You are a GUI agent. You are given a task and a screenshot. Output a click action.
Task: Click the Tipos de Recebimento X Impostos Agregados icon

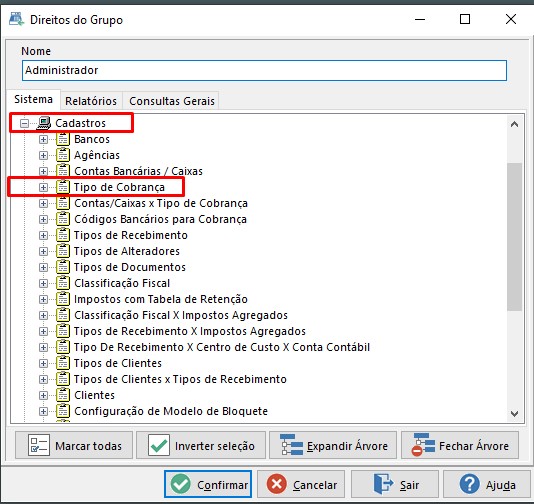pyautogui.click(x=63, y=331)
